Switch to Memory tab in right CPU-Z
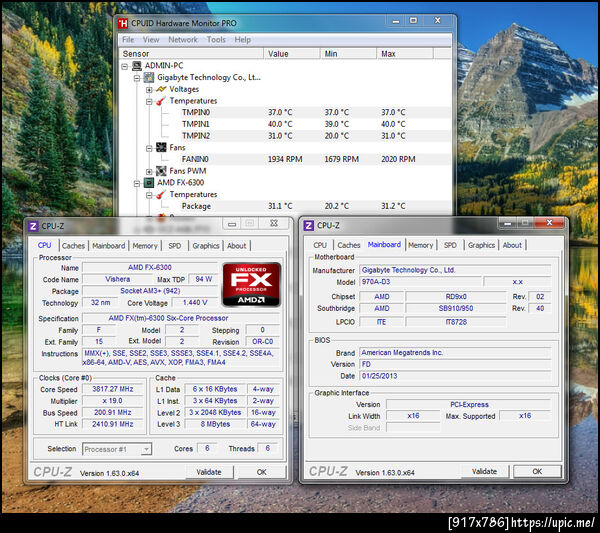Image resolution: width=600 pixels, height=533 pixels. [421, 245]
